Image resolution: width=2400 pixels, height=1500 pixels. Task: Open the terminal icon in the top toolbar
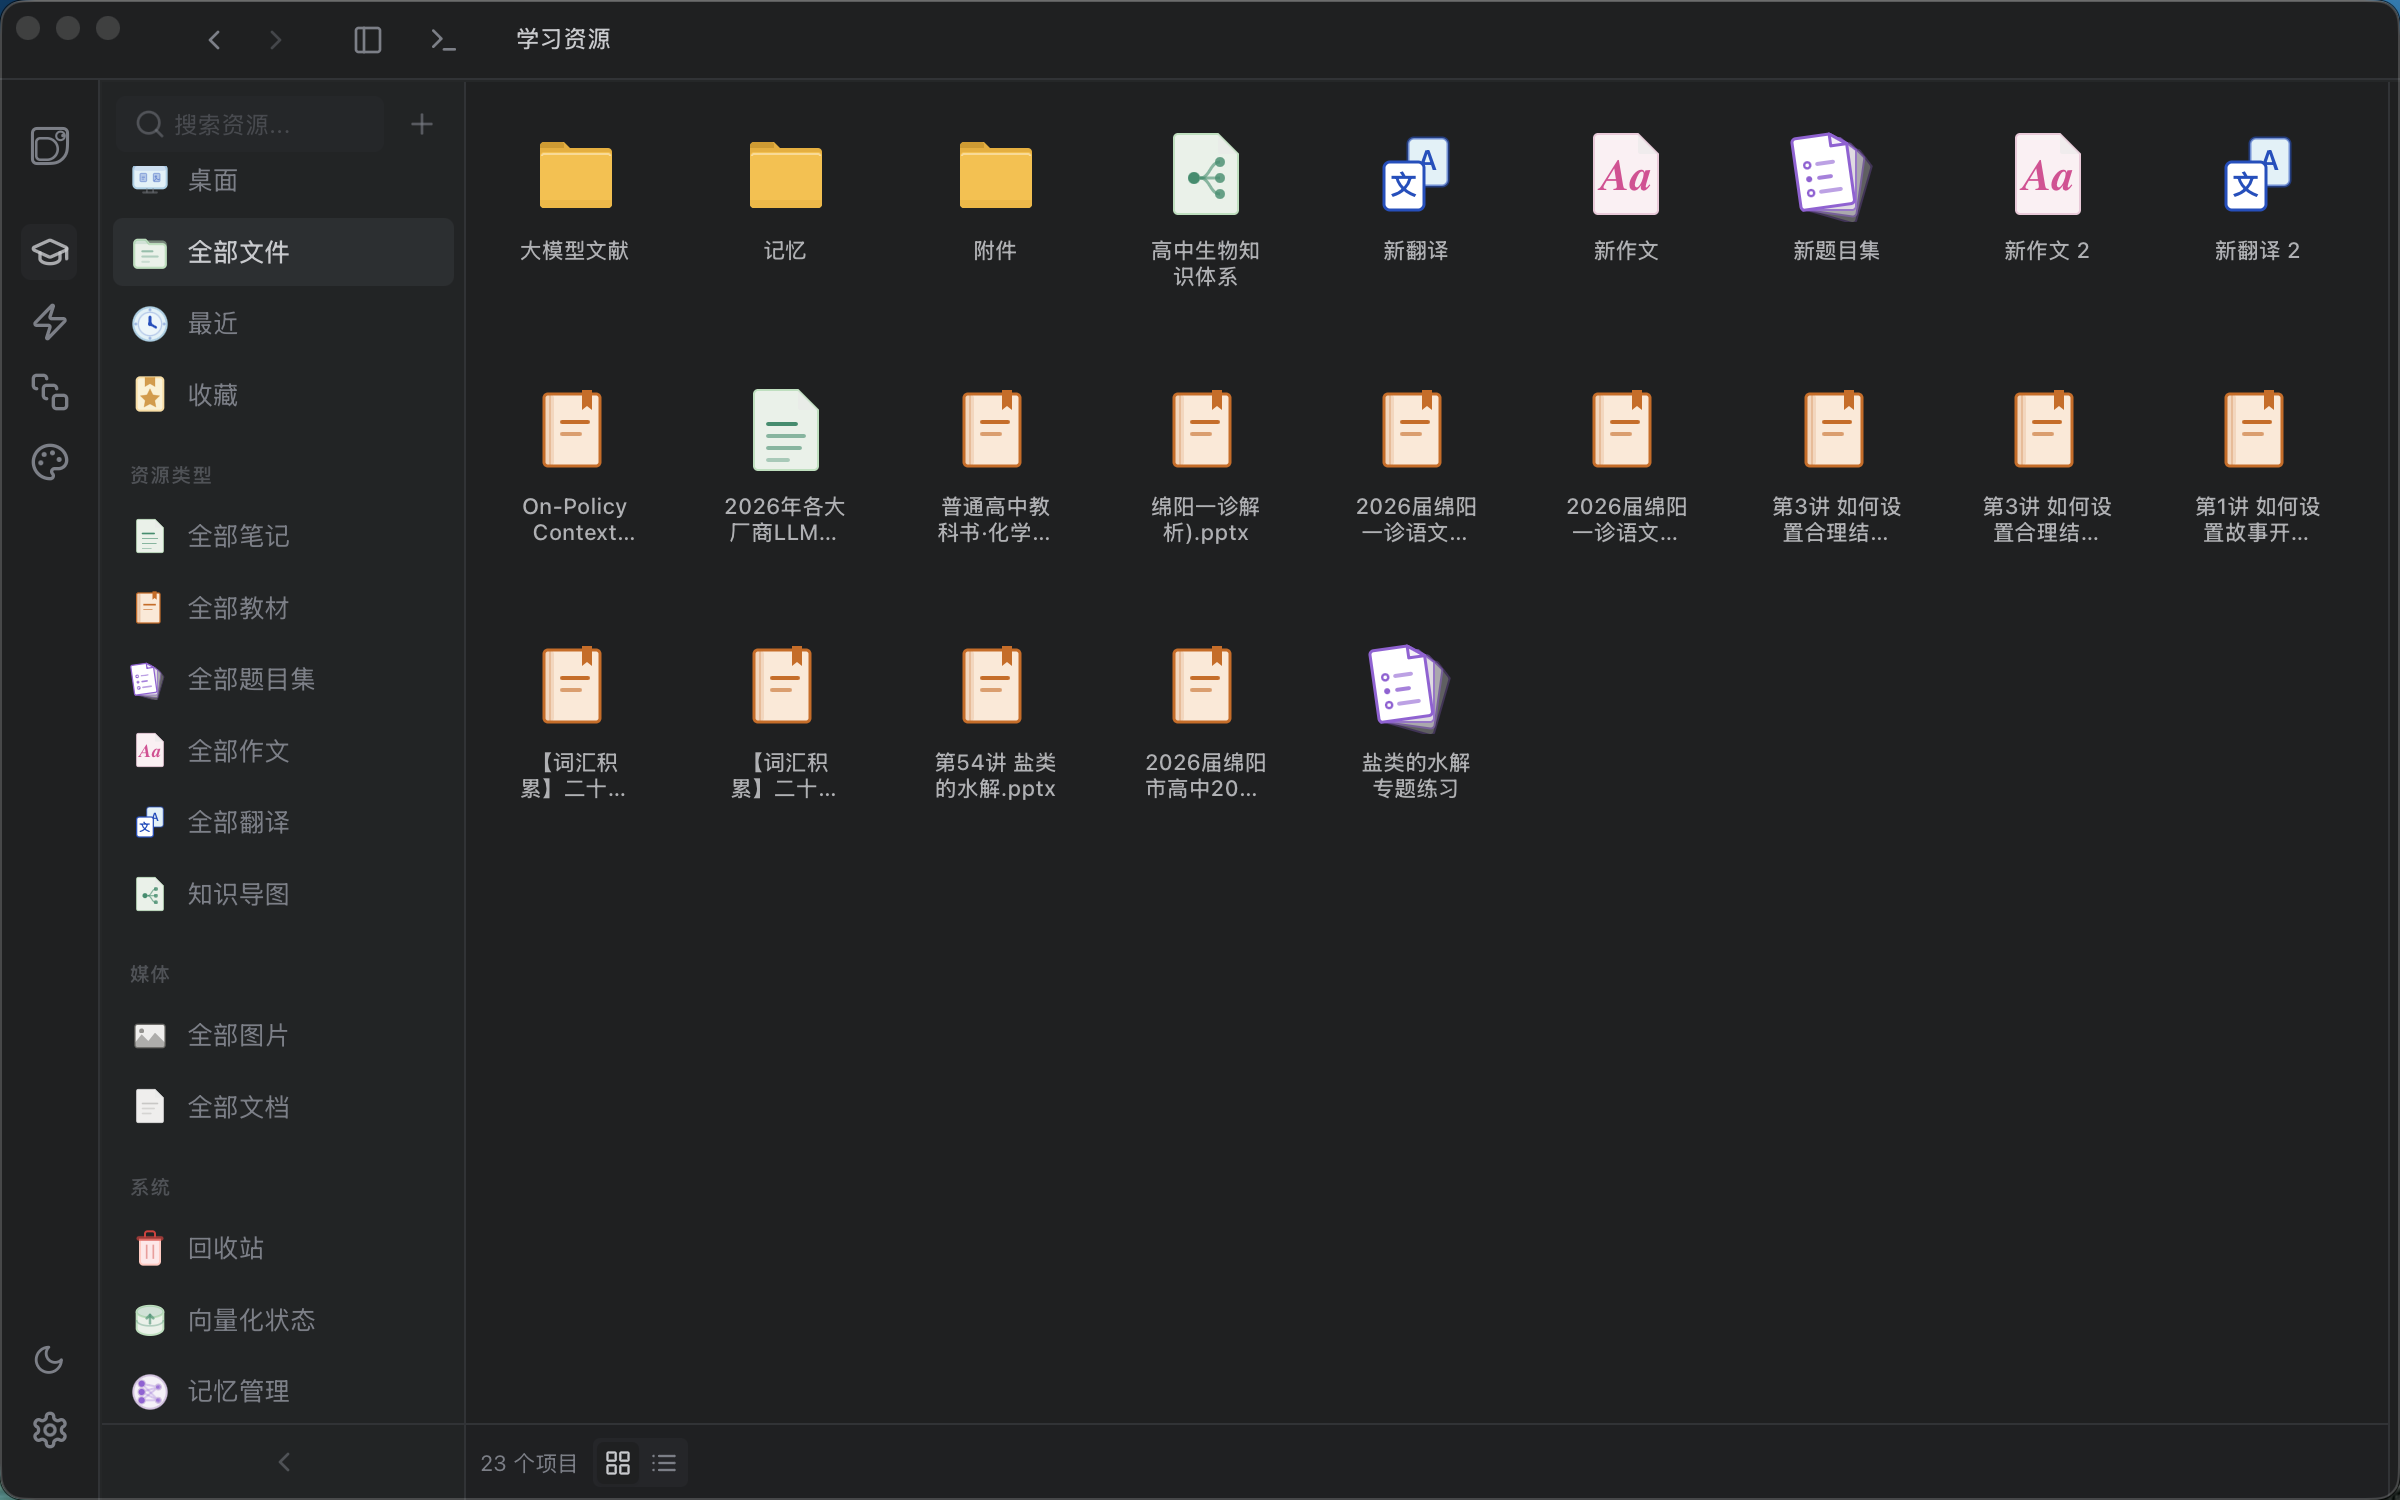click(x=443, y=40)
